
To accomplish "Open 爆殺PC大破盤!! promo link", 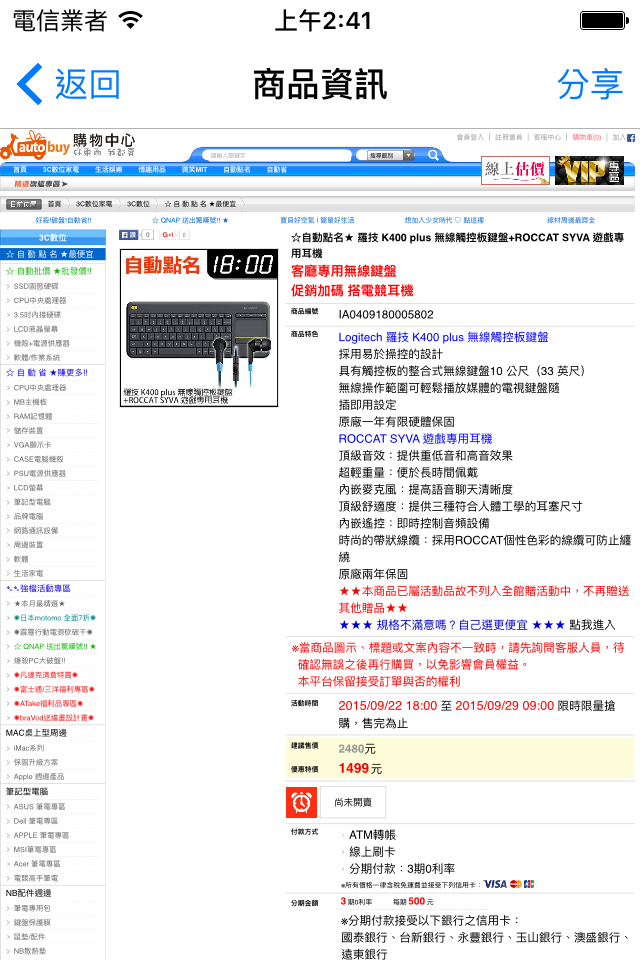I will 39,661.
